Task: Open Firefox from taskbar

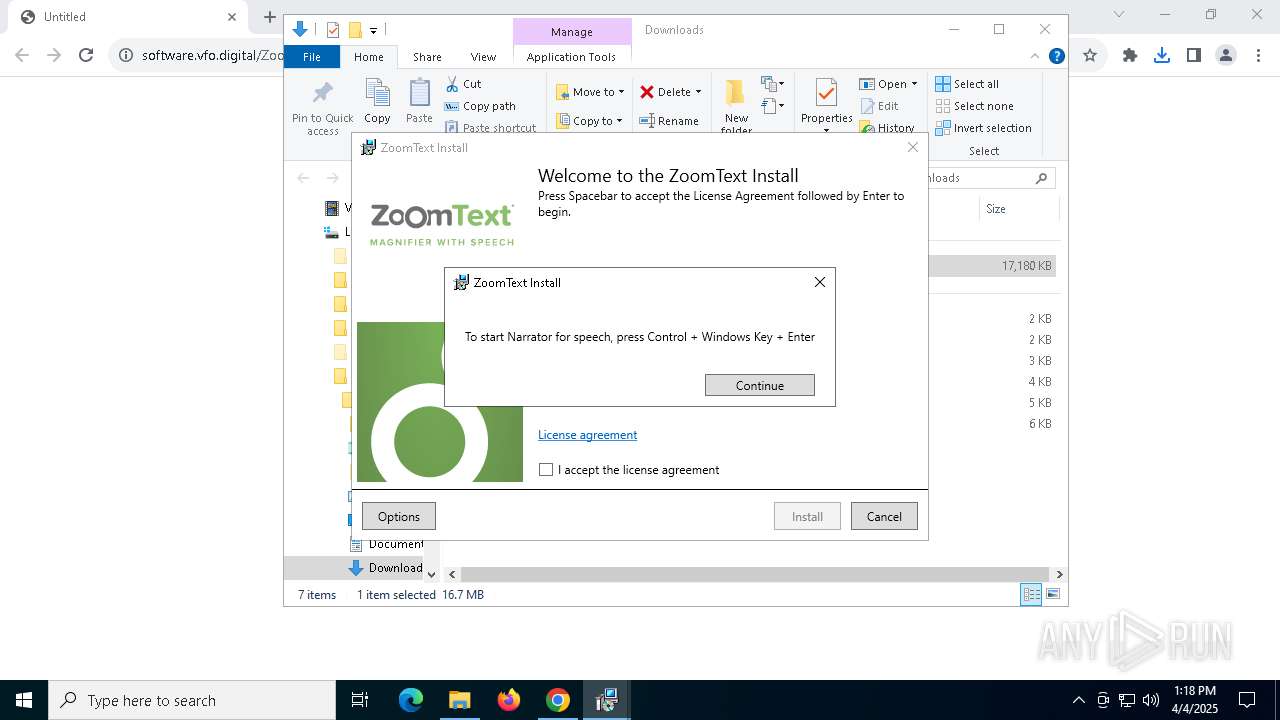Action: [x=509, y=700]
